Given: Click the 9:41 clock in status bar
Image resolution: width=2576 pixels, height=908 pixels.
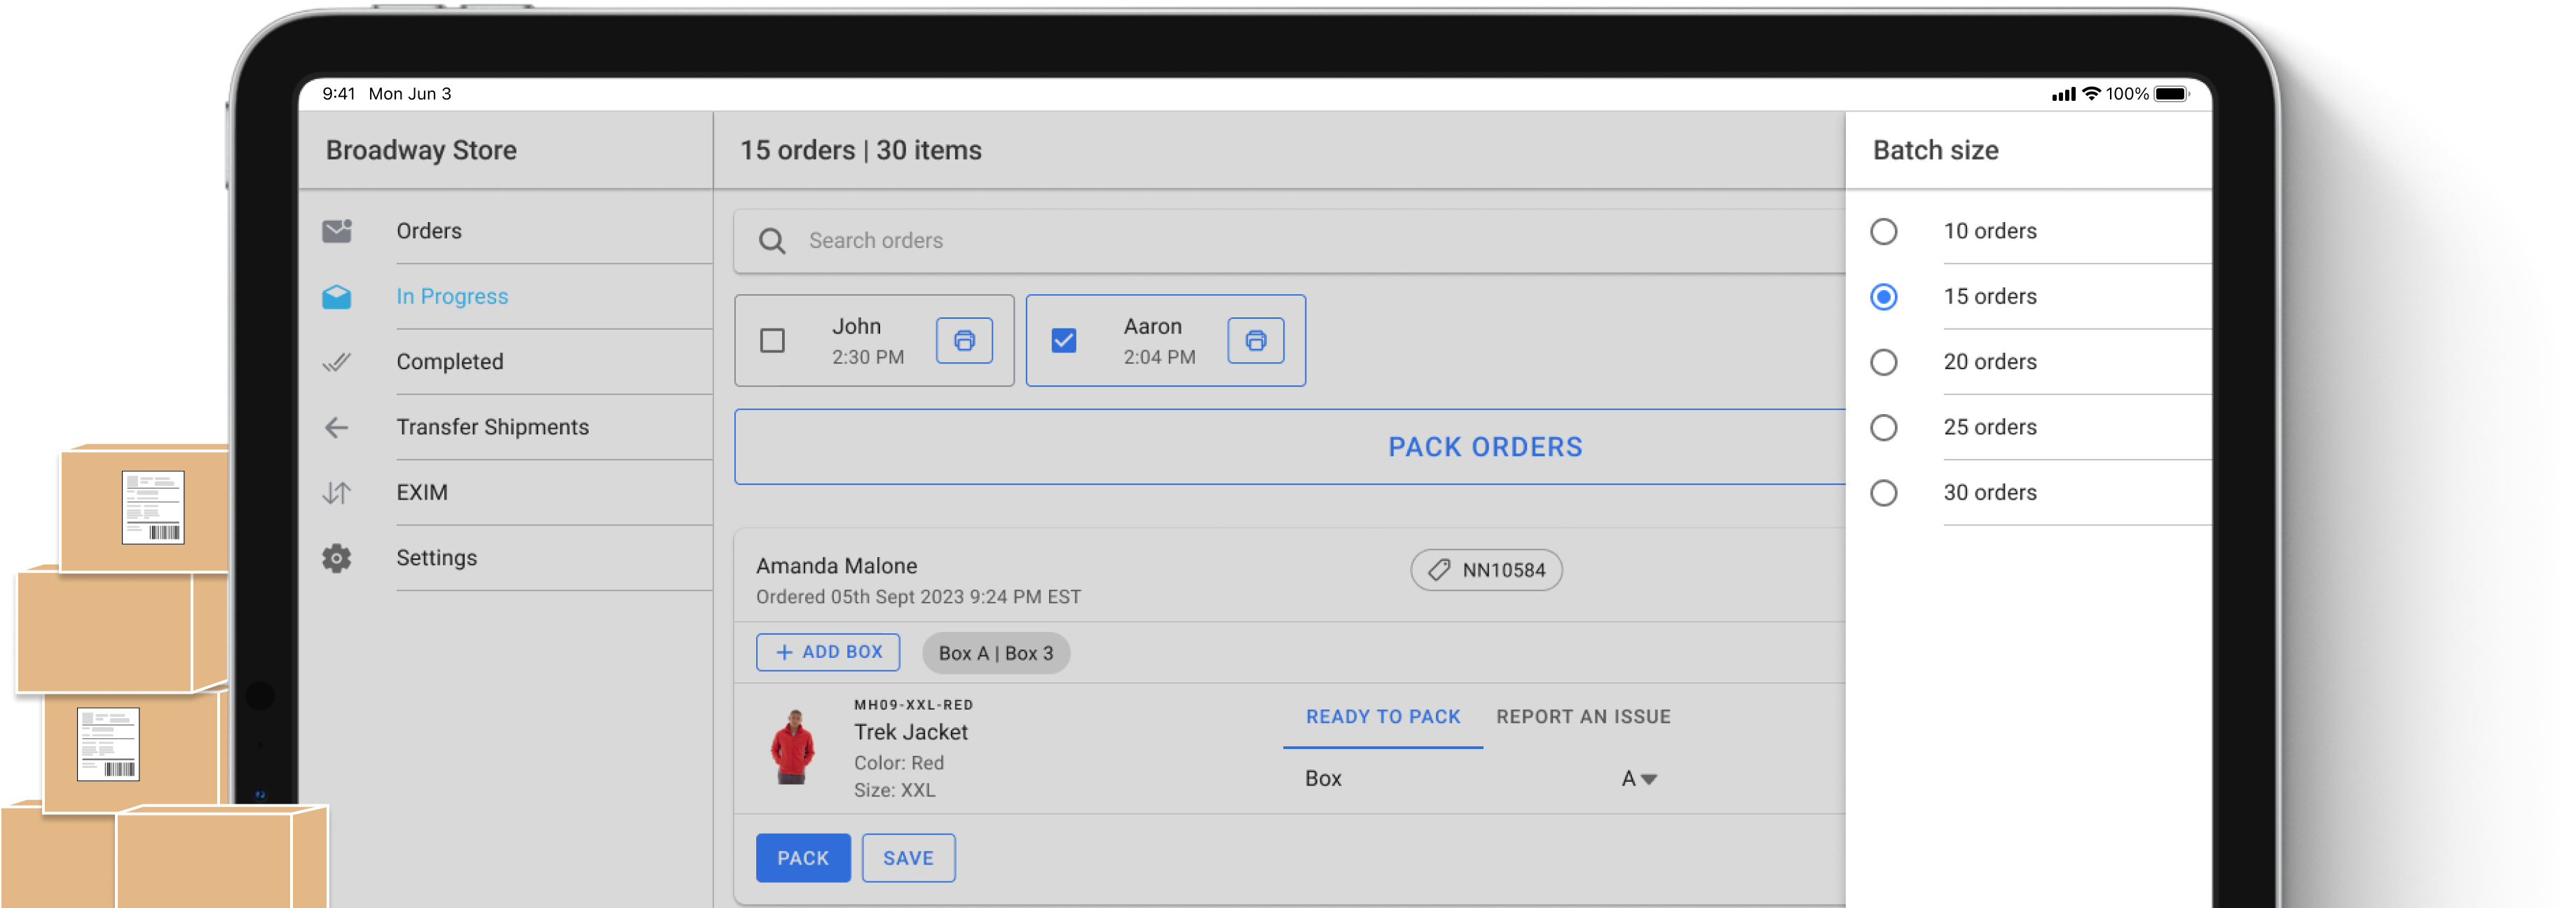Looking at the screenshot, I should pyautogui.click(x=339, y=94).
